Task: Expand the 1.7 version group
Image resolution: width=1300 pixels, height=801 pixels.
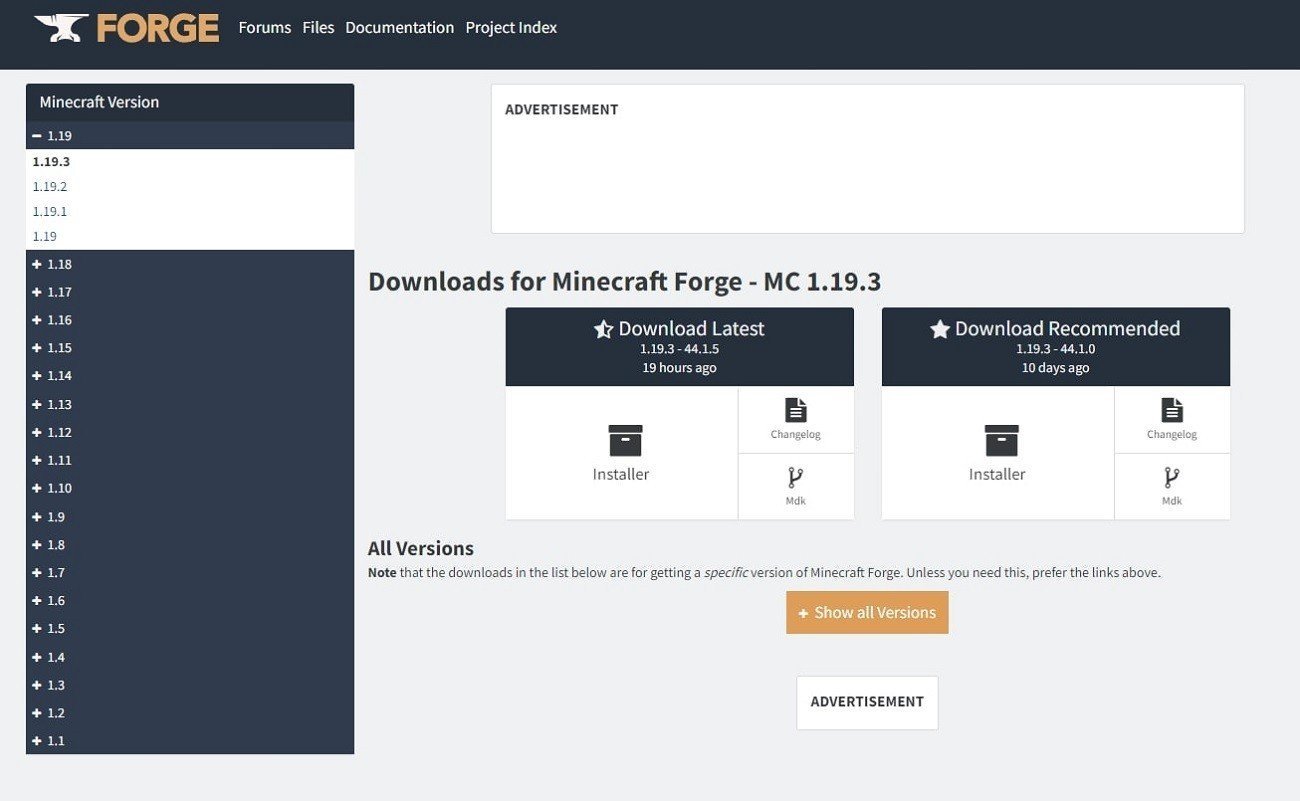Action: (x=190, y=572)
